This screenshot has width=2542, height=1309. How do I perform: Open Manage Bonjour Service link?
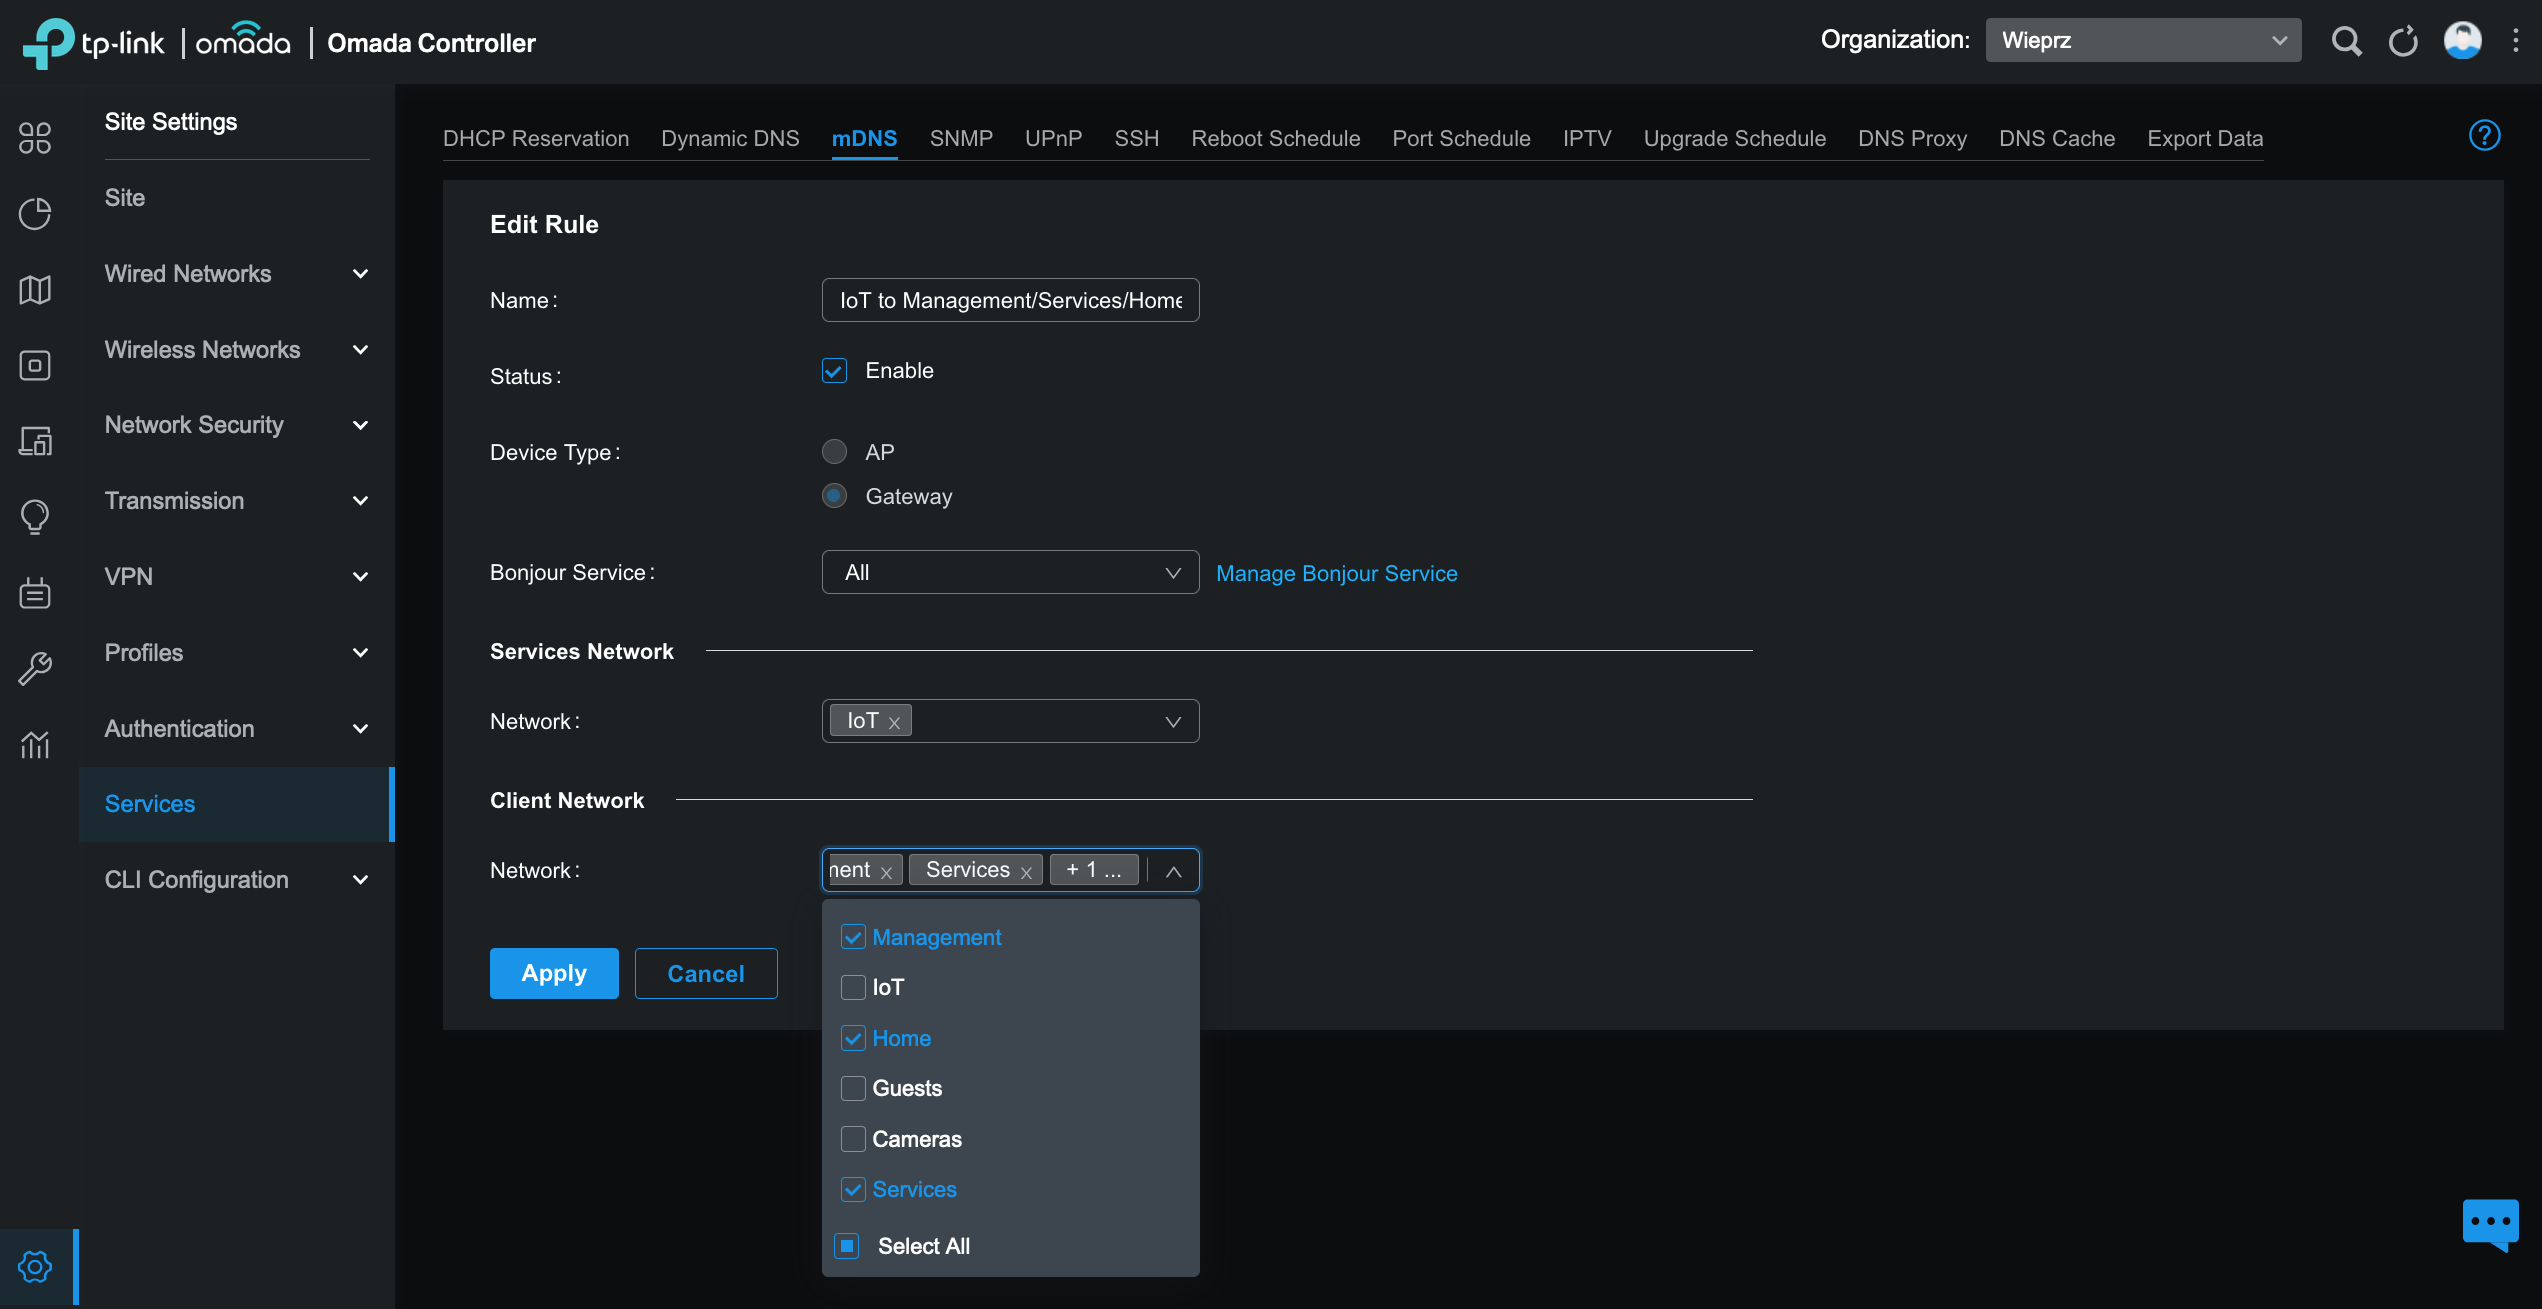pos(1336,574)
